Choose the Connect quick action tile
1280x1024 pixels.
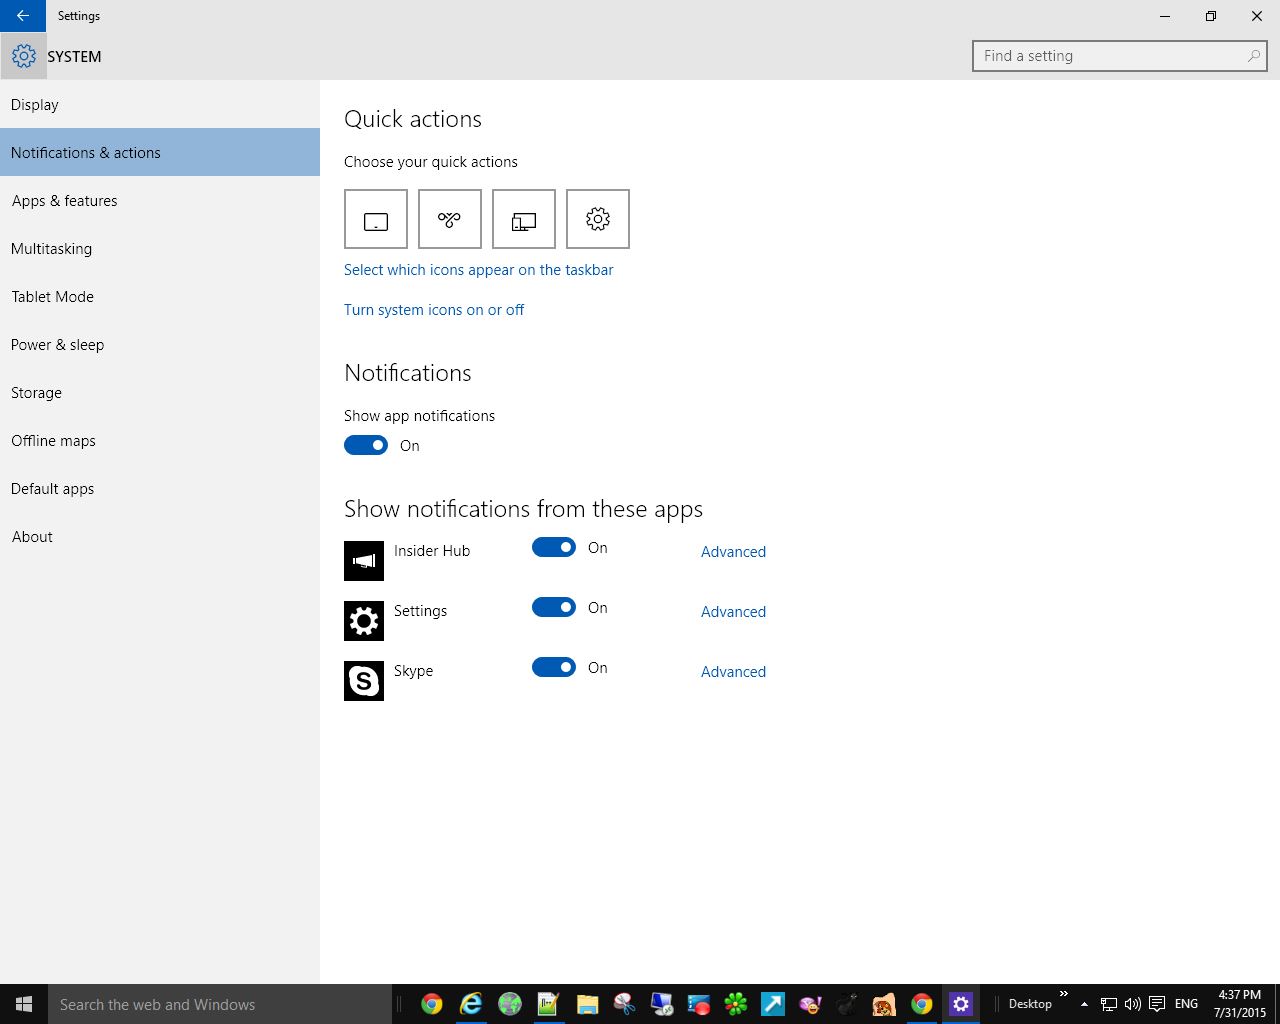pos(524,219)
